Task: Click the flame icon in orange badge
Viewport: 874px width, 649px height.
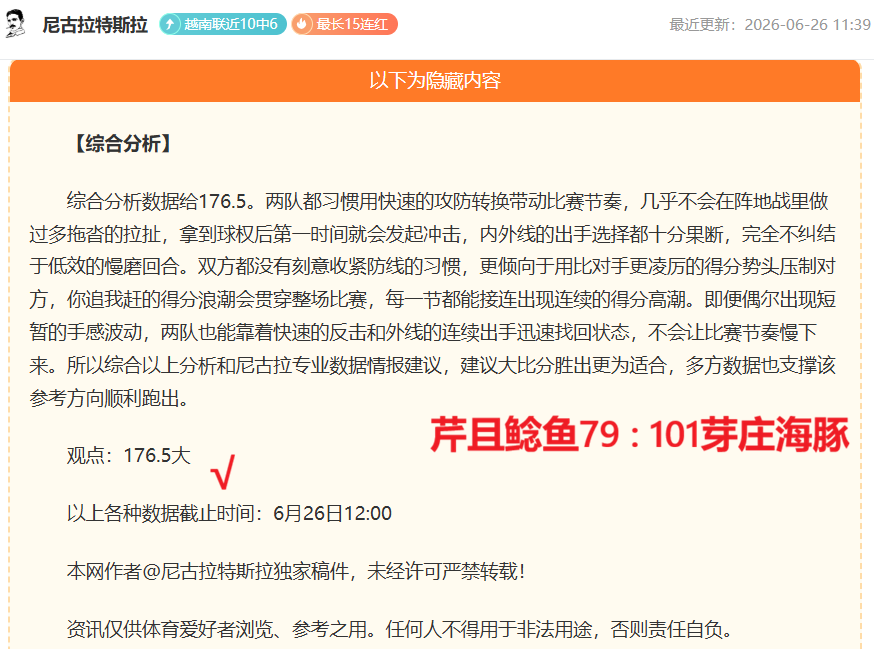Action: (x=302, y=25)
